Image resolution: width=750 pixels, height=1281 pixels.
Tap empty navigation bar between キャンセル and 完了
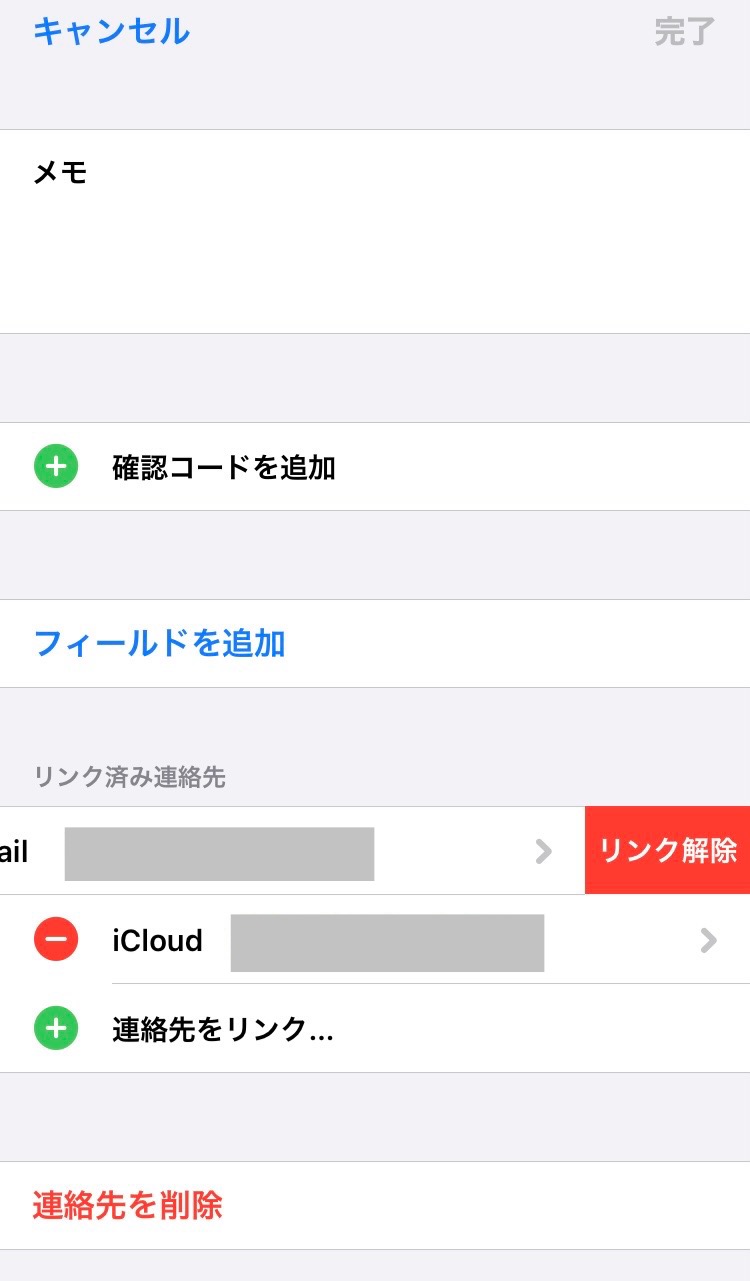pos(420,32)
